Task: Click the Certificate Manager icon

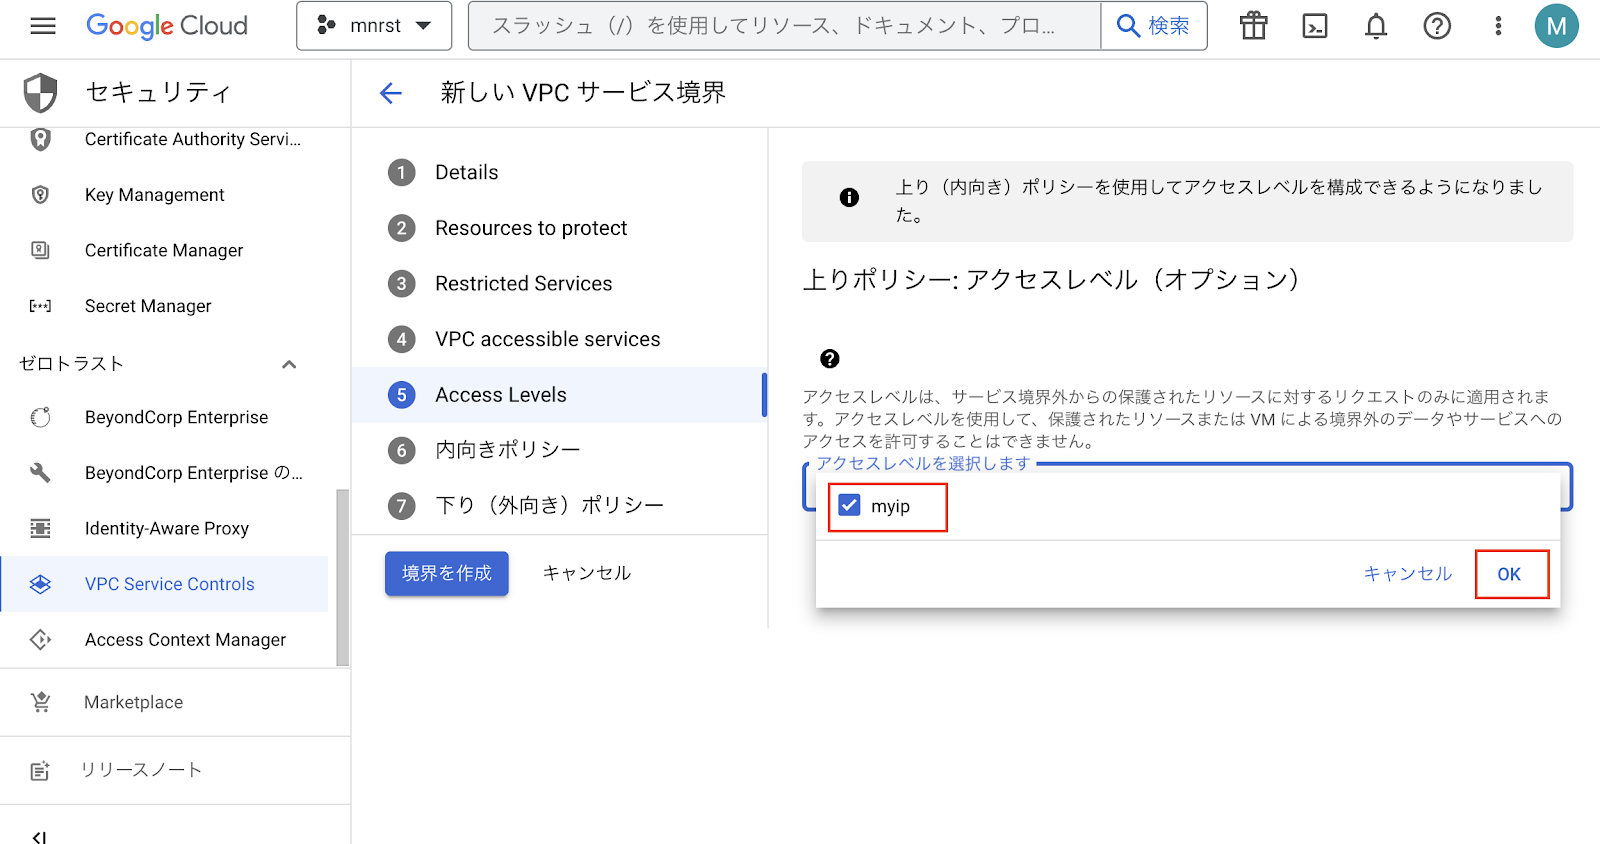Action: click(x=40, y=250)
